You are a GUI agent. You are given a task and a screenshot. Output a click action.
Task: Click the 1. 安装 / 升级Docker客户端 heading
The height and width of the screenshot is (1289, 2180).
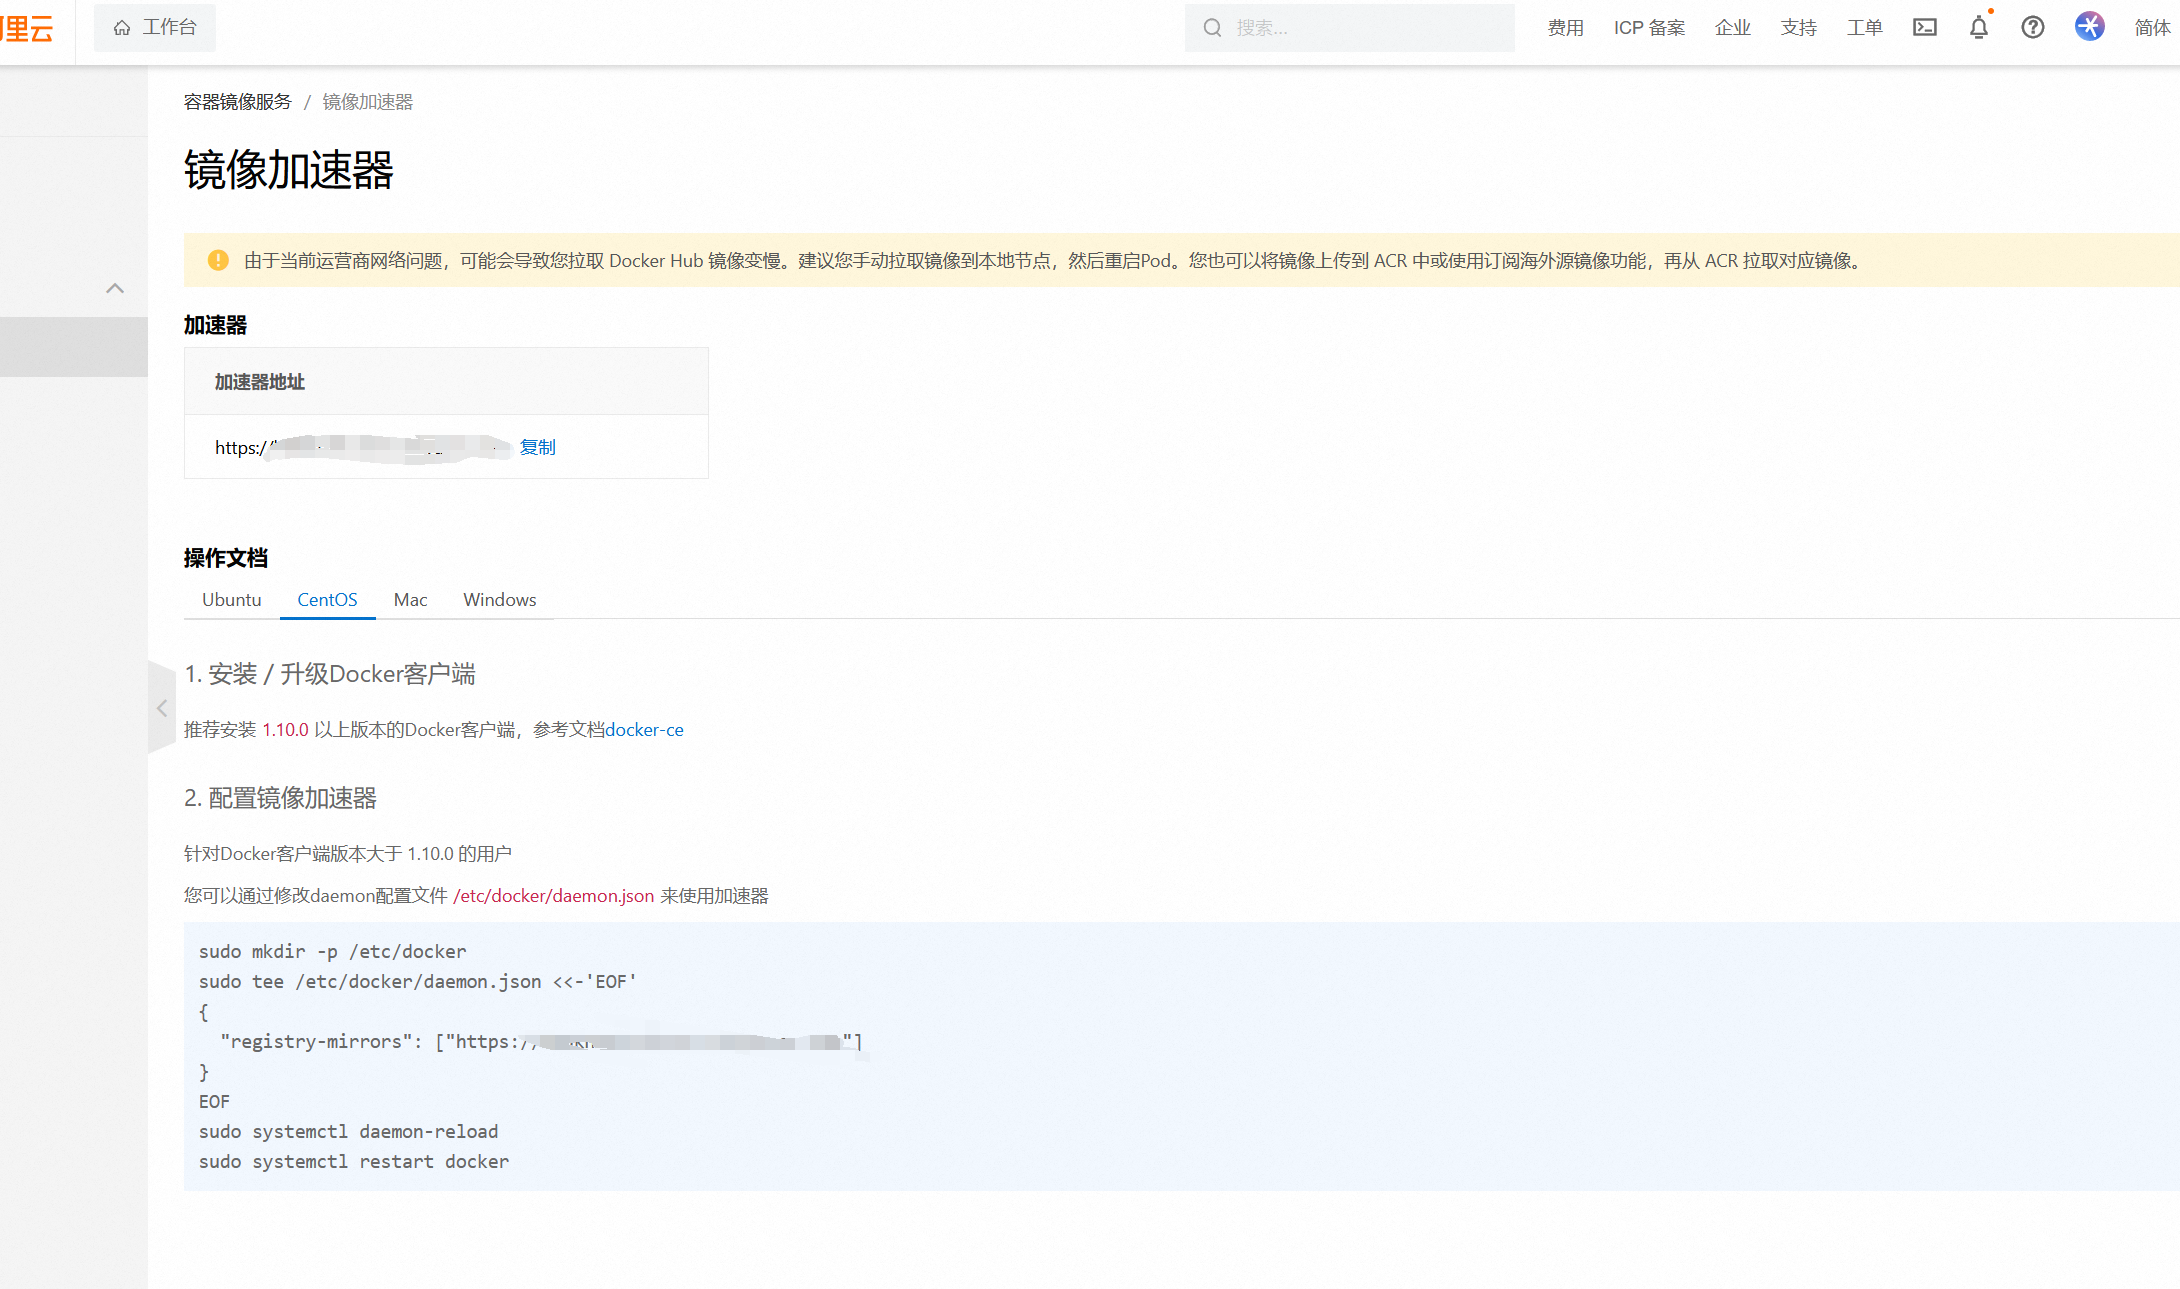[330, 674]
